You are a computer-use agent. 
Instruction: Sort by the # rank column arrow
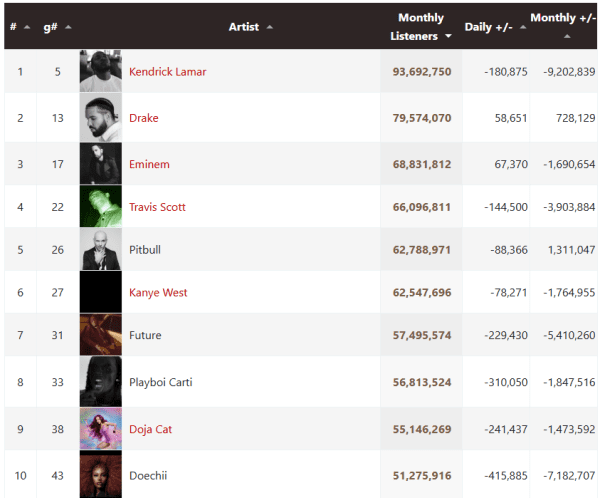point(27,27)
